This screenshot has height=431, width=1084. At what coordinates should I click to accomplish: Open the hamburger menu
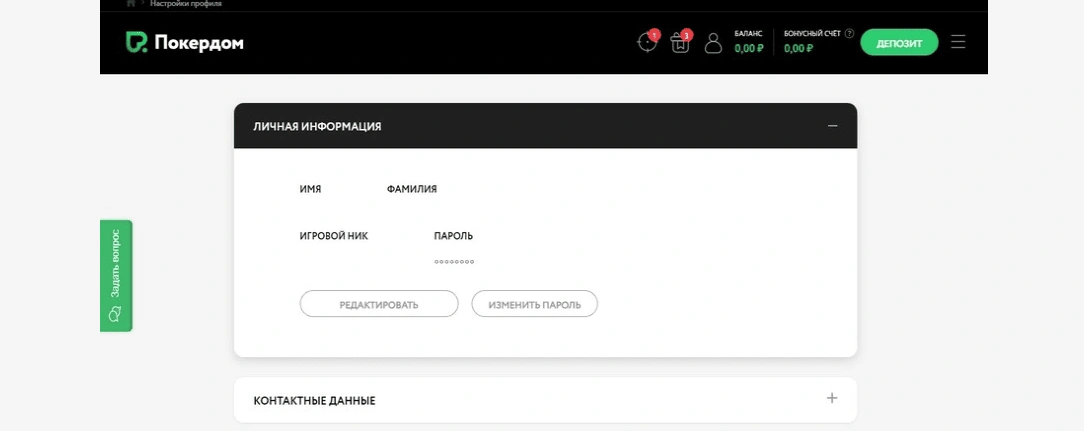pyautogui.click(x=958, y=42)
